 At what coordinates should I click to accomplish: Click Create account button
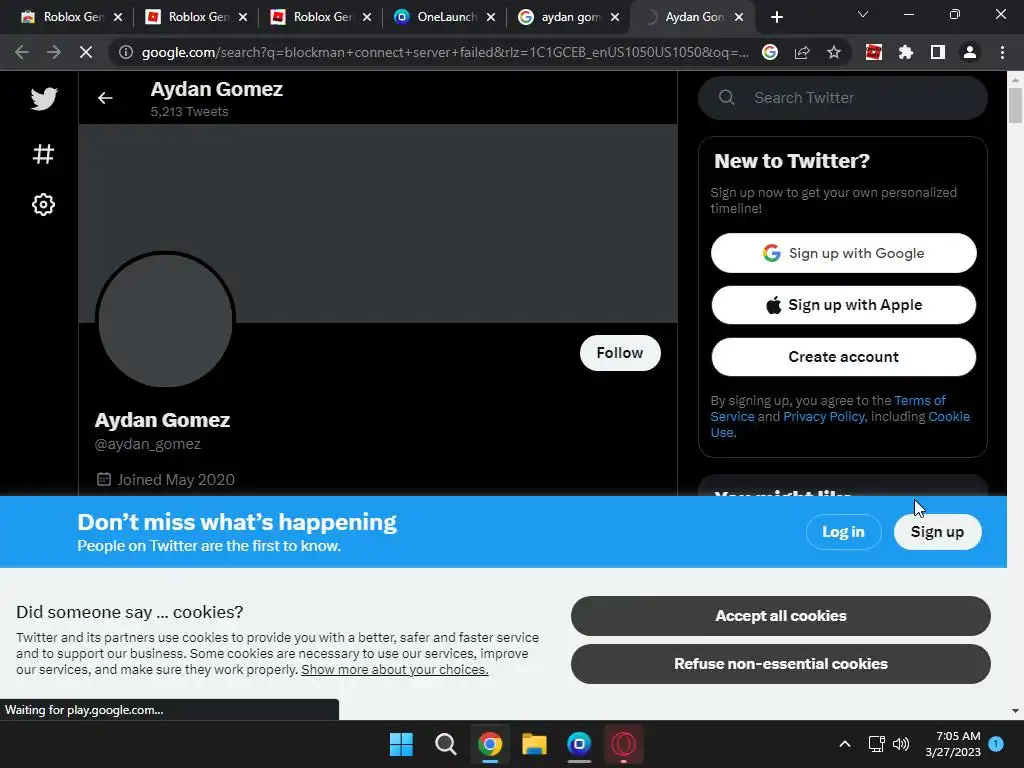pyautogui.click(x=843, y=357)
